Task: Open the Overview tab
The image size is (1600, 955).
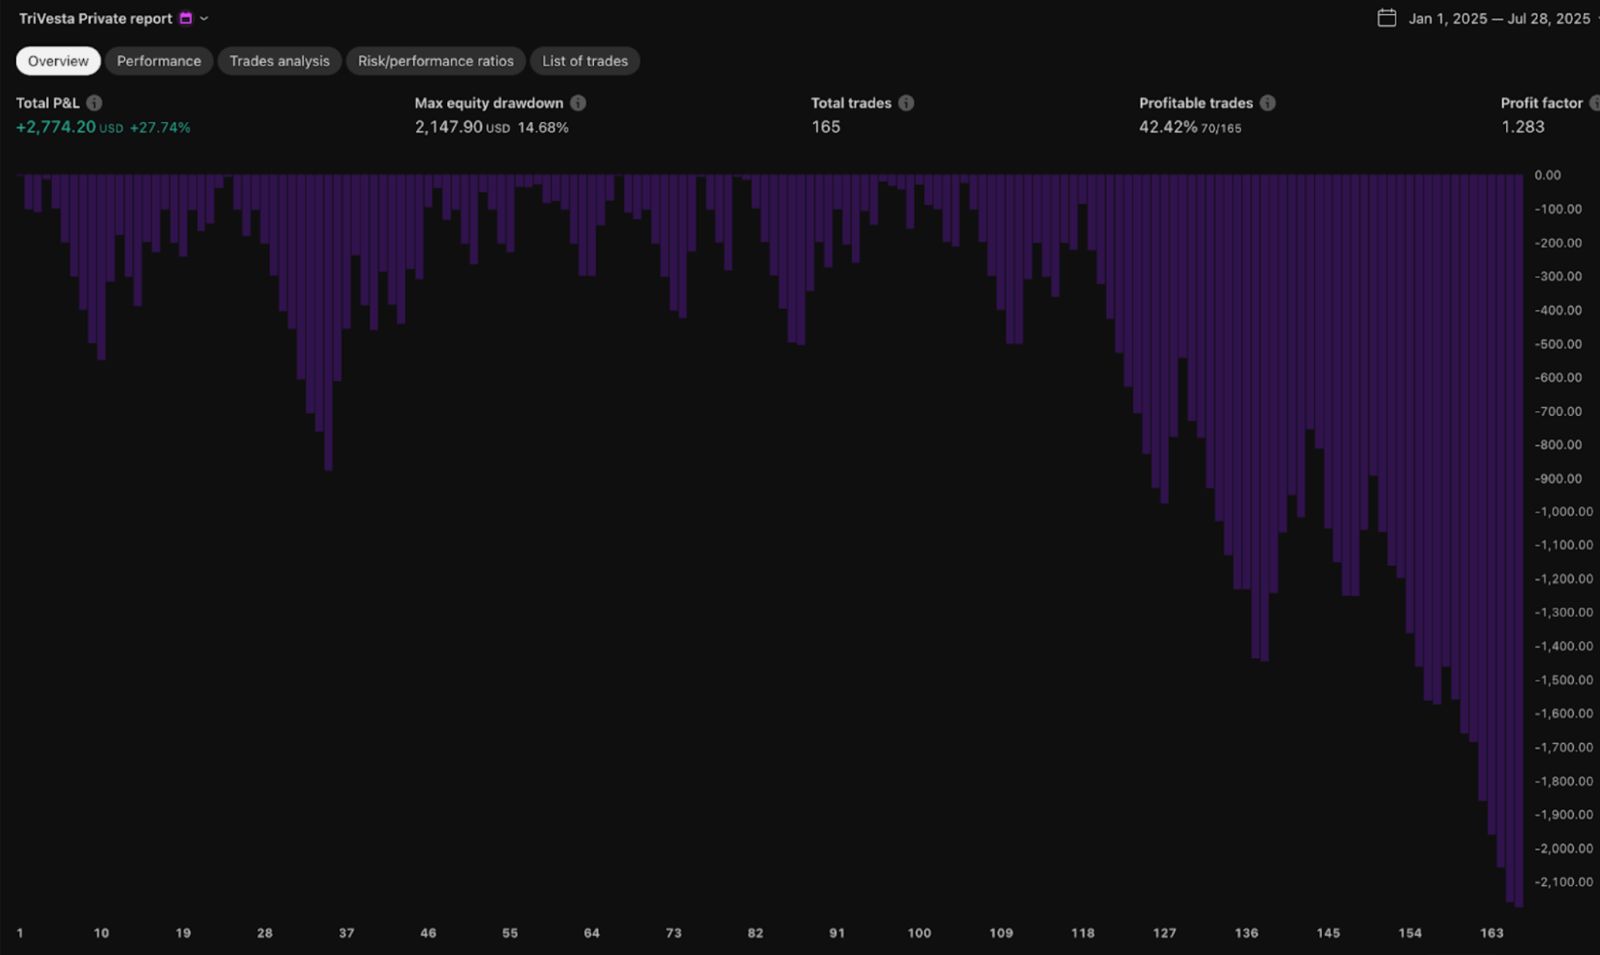Action: (x=58, y=61)
